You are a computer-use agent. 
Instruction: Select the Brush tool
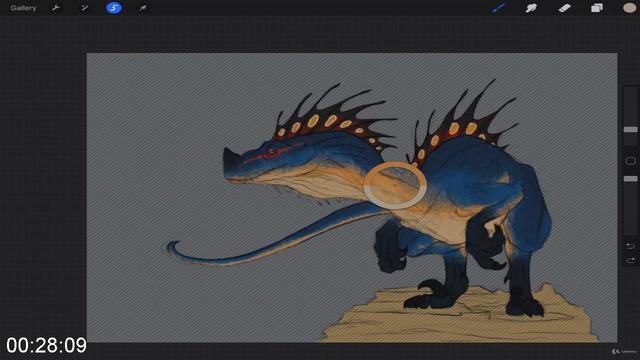[498, 8]
